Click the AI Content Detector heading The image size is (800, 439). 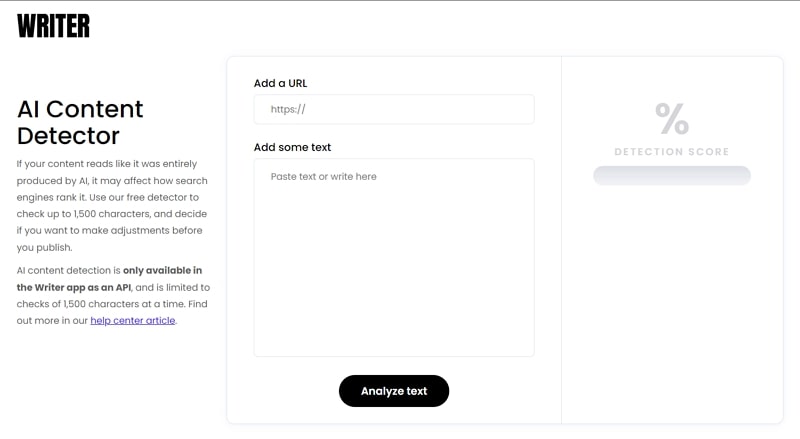click(x=80, y=123)
